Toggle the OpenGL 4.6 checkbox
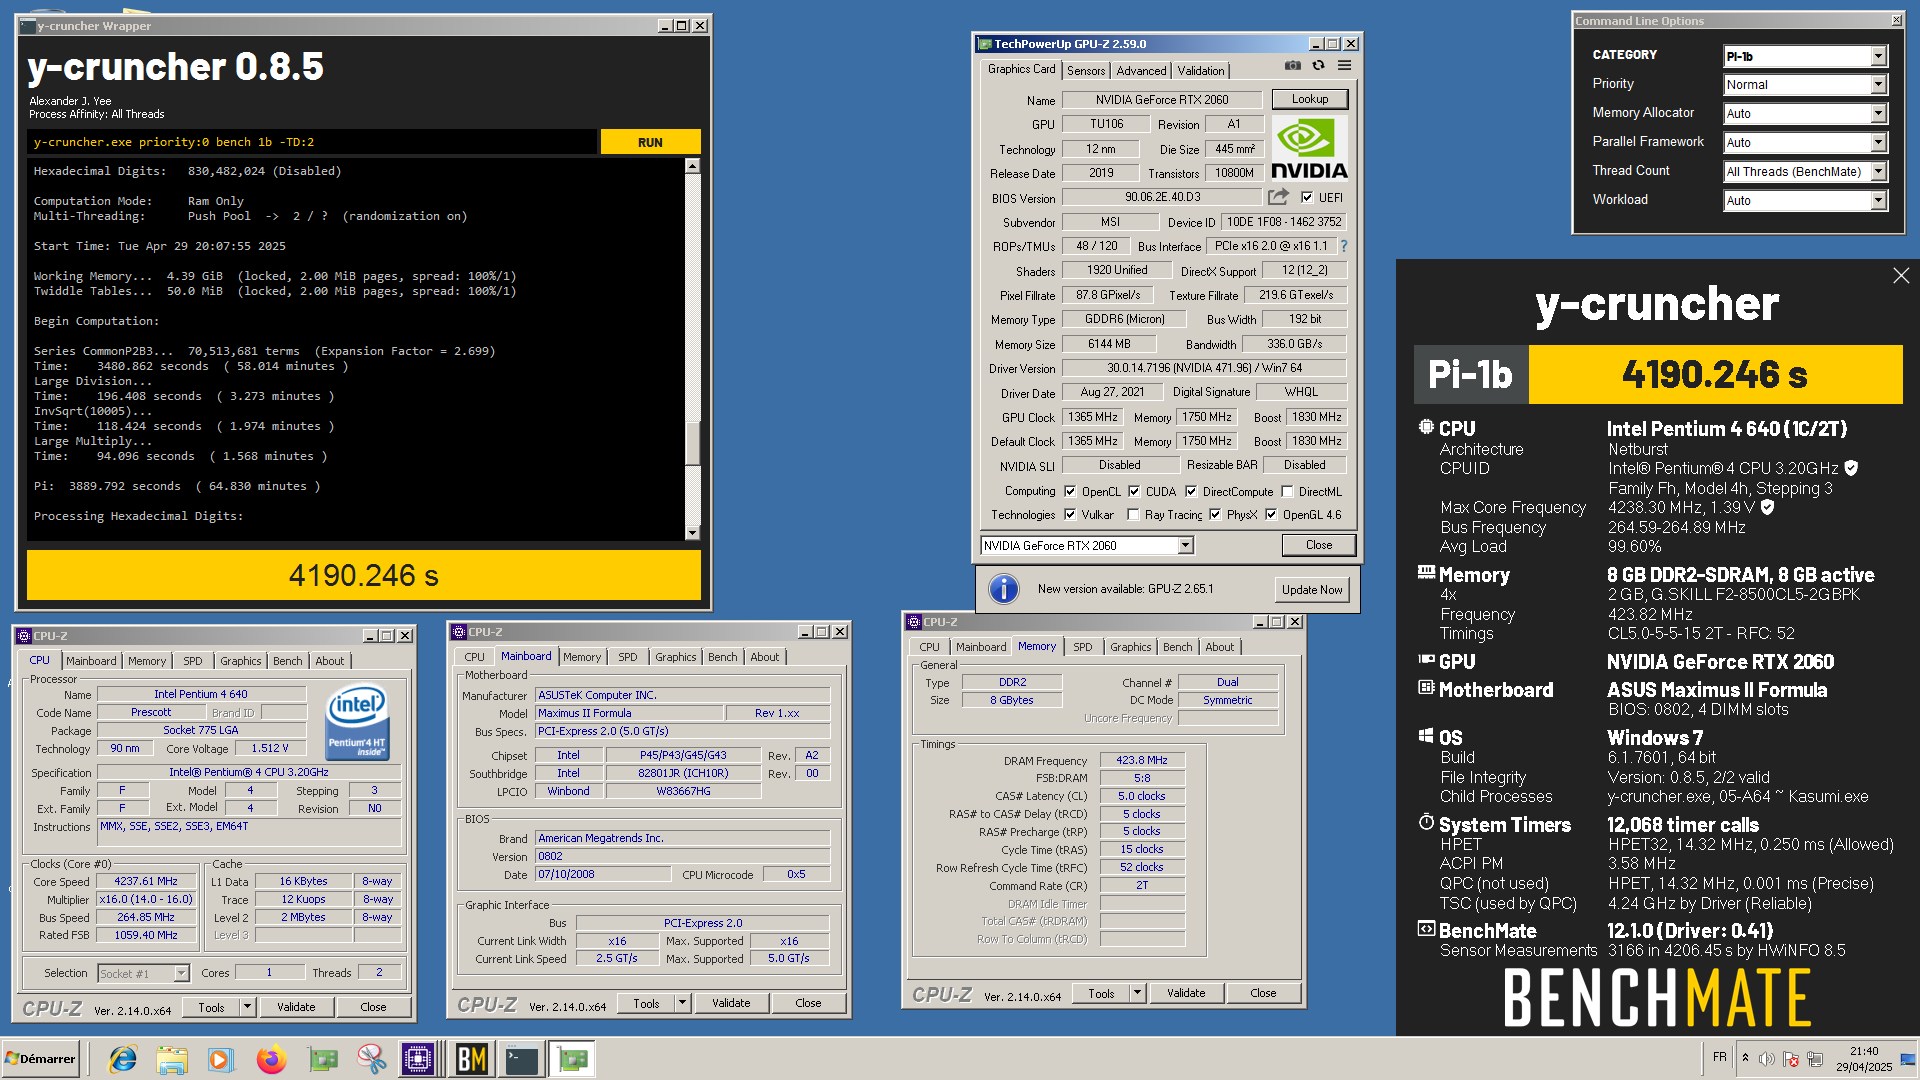 (x=1271, y=515)
